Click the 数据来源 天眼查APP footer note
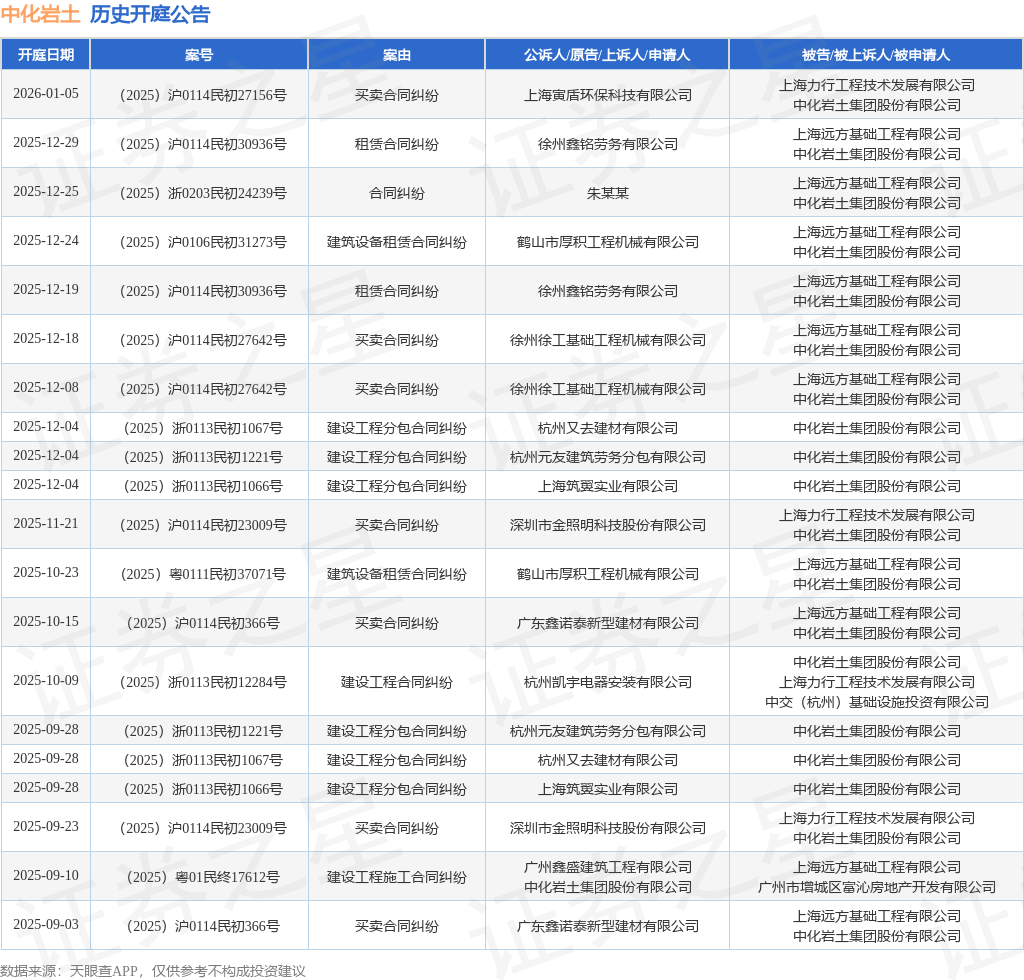Viewport: 1024px width, 980px height. (153, 971)
